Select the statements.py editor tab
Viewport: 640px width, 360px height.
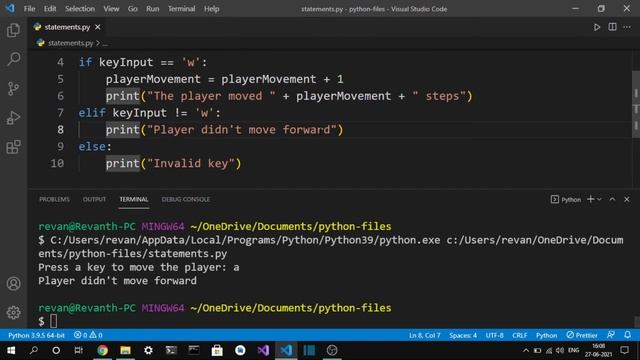[x=67, y=27]
